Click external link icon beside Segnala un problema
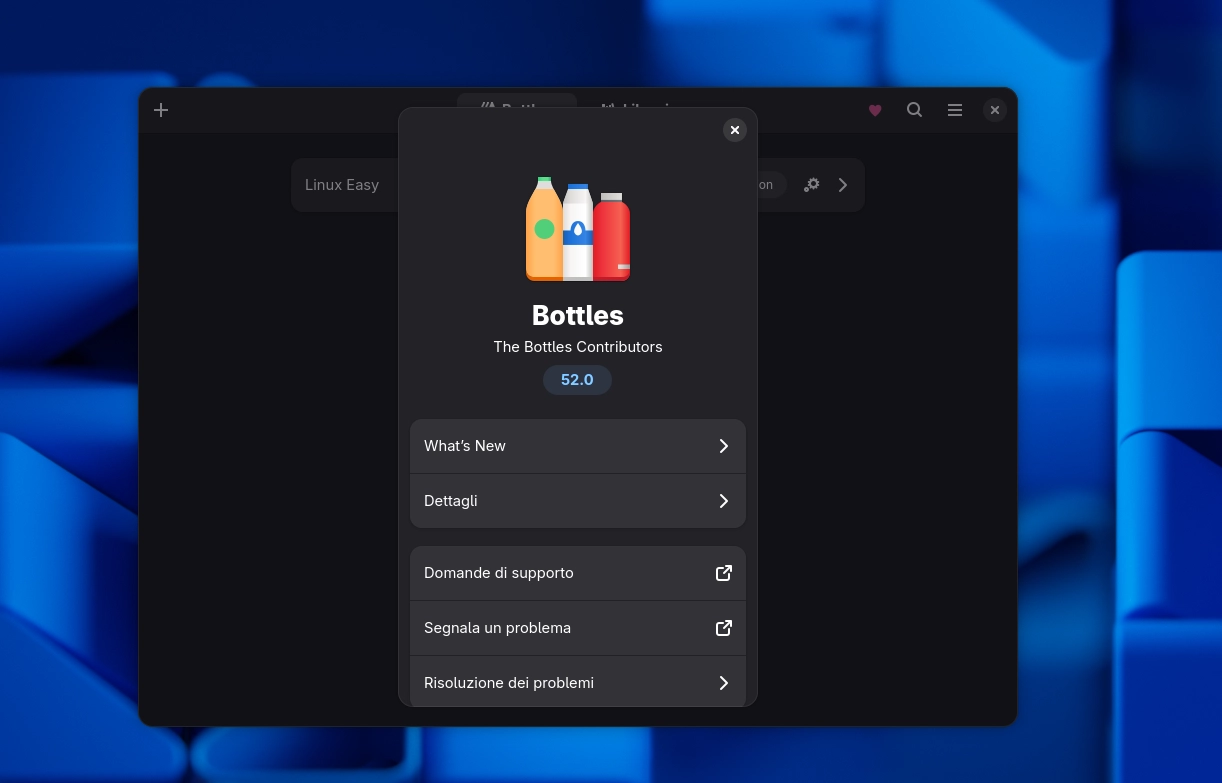1222x783 pixels. [723, 628]
